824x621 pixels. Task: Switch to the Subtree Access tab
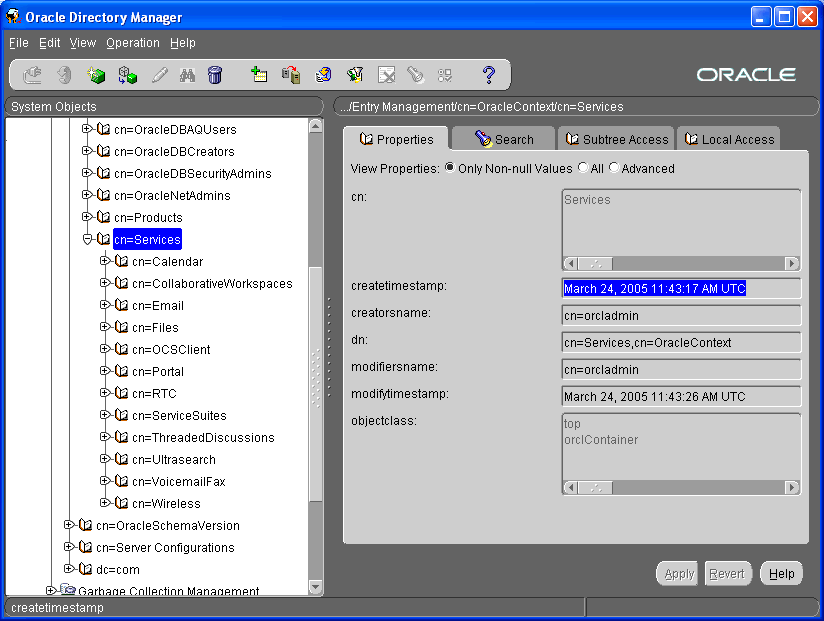pos(616,139)
